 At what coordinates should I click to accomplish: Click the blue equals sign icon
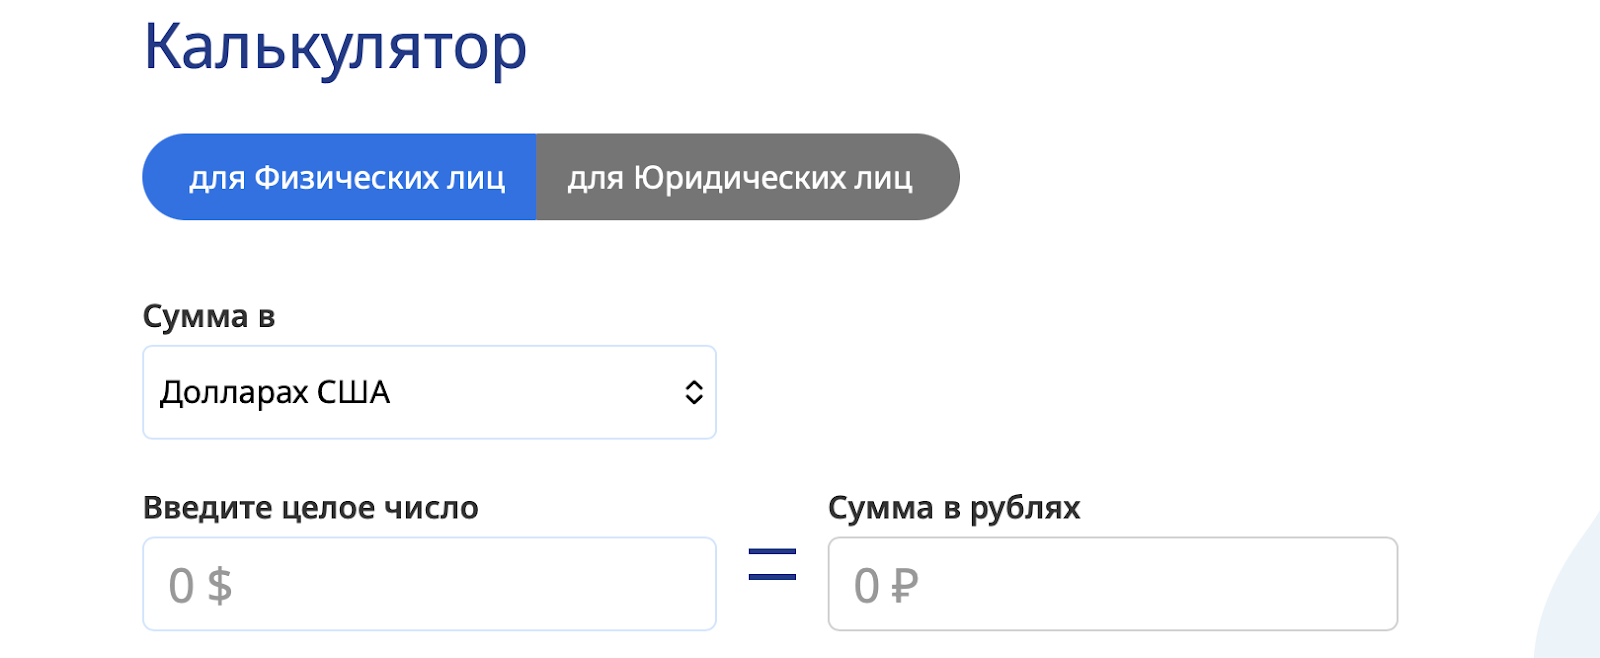click(x=772, y=565)
